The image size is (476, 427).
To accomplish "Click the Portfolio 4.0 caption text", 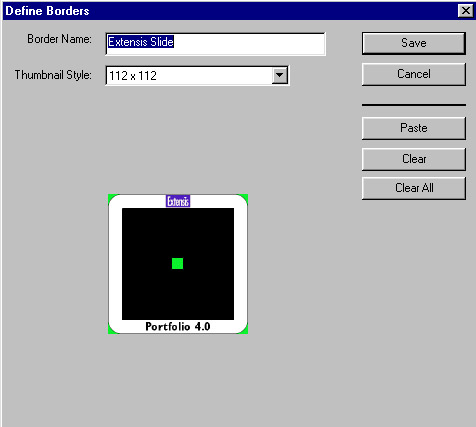I will coord(178,326).
